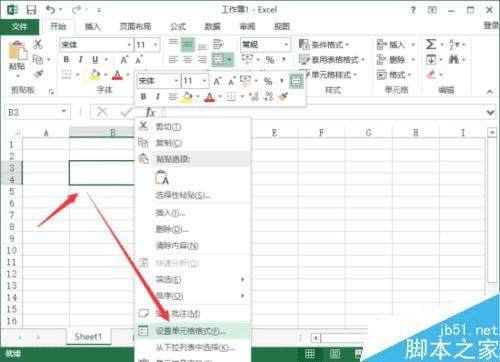Click the mini toolbar Merge and Center icon
Image resolution: width=500 pixels, height=362 pixels.
[296, 81]
